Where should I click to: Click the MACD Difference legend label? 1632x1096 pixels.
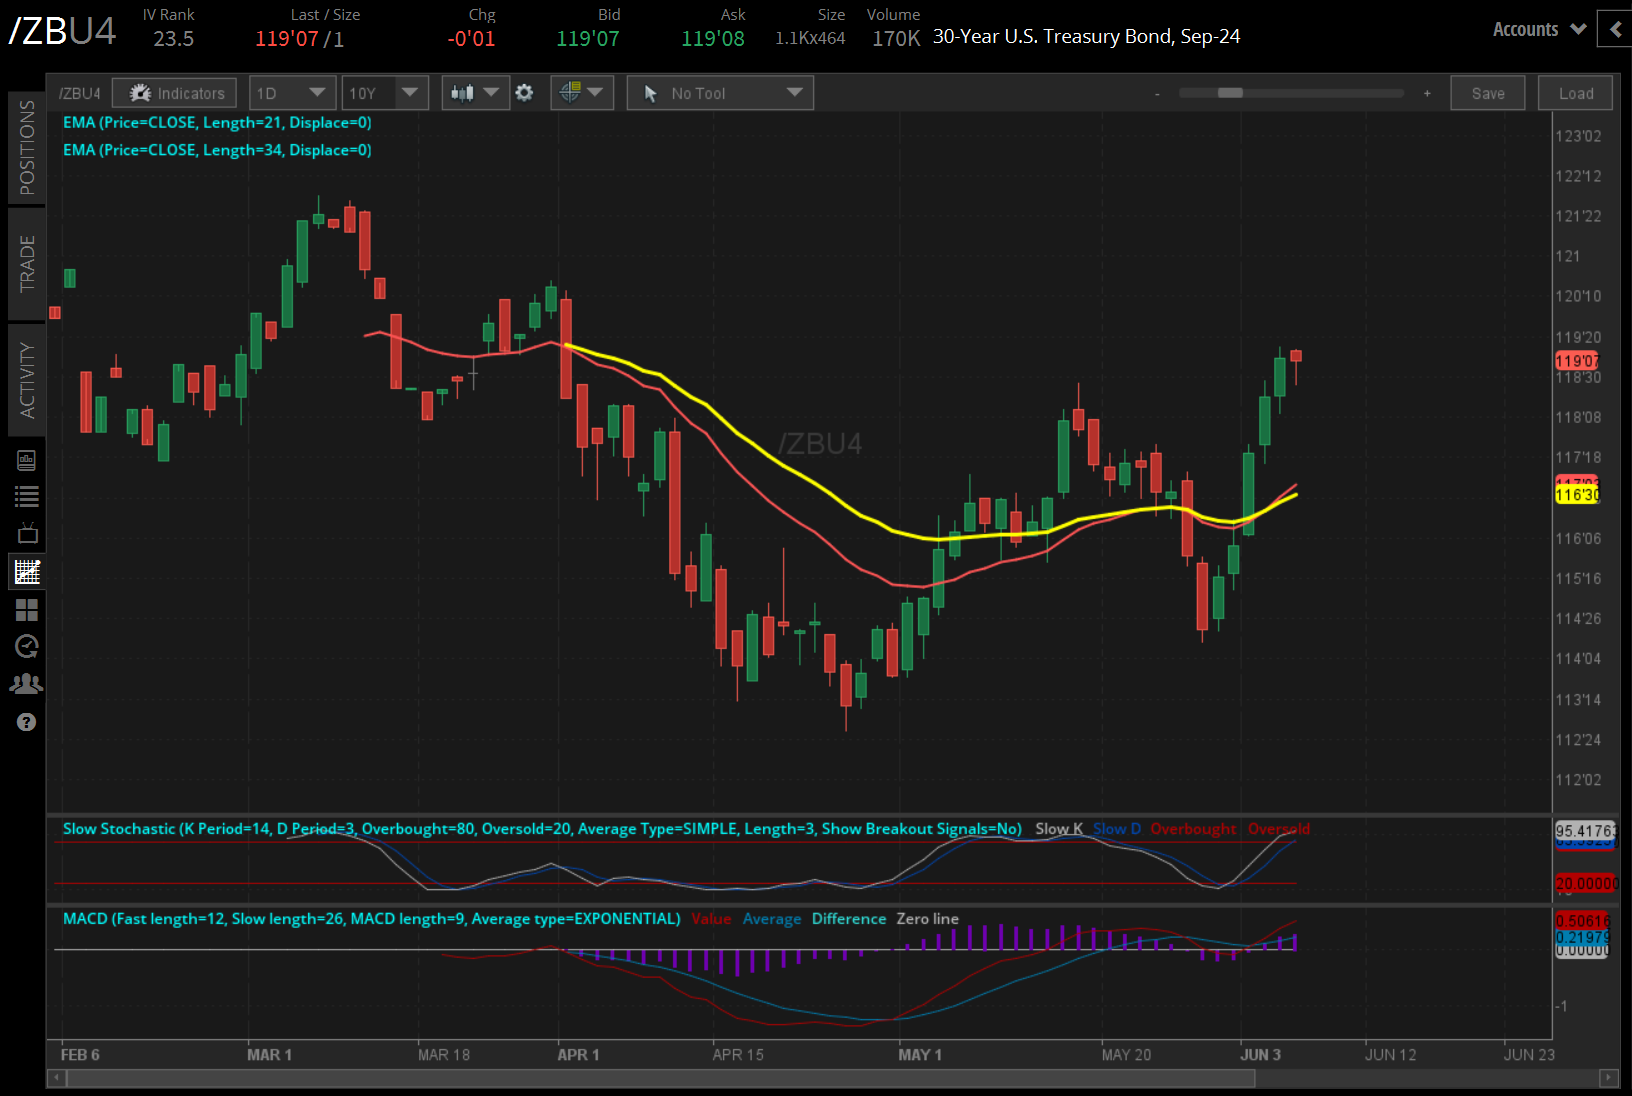(849, 919)
